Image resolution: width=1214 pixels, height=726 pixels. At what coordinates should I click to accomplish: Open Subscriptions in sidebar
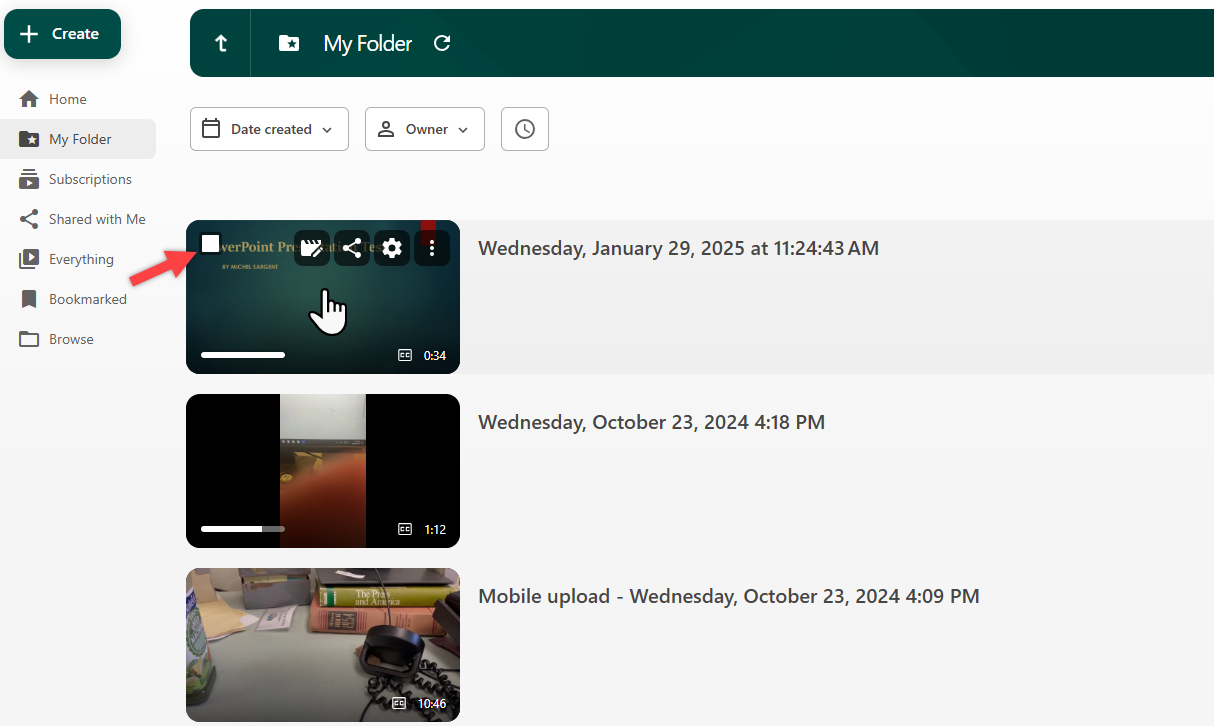(x=90, y=179)
